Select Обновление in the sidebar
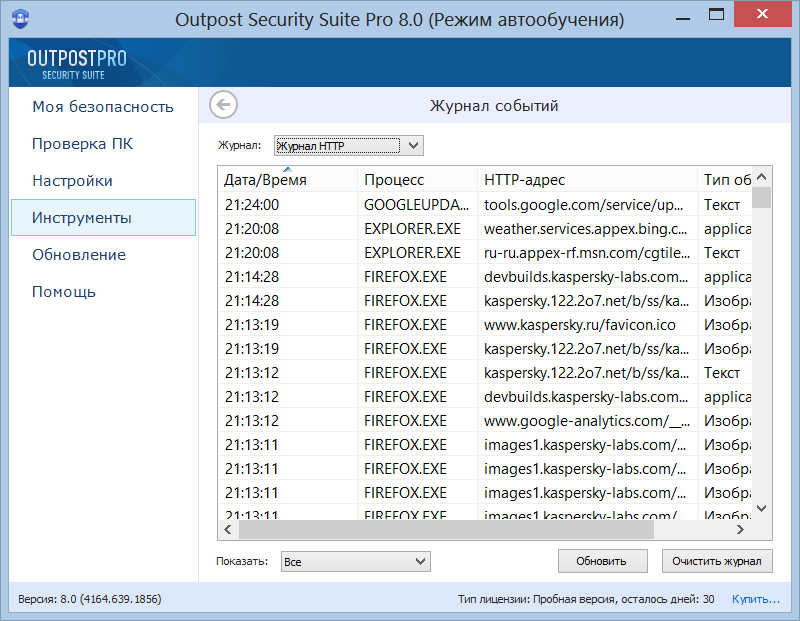 (79, 255)
